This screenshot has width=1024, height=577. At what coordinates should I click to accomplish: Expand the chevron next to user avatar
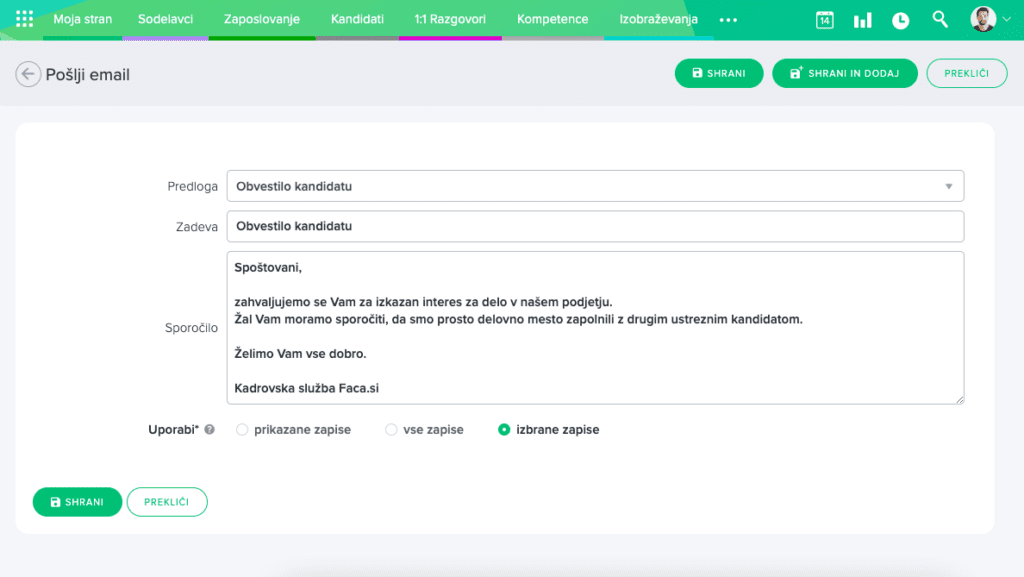coord(1006,20)
